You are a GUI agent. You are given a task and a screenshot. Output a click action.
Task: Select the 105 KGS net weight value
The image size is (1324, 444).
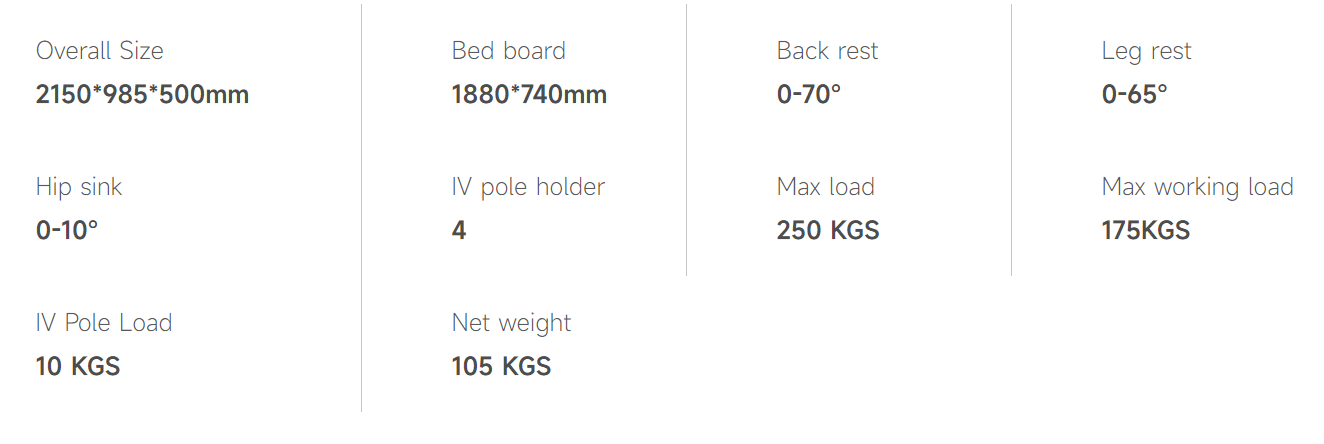501,367
